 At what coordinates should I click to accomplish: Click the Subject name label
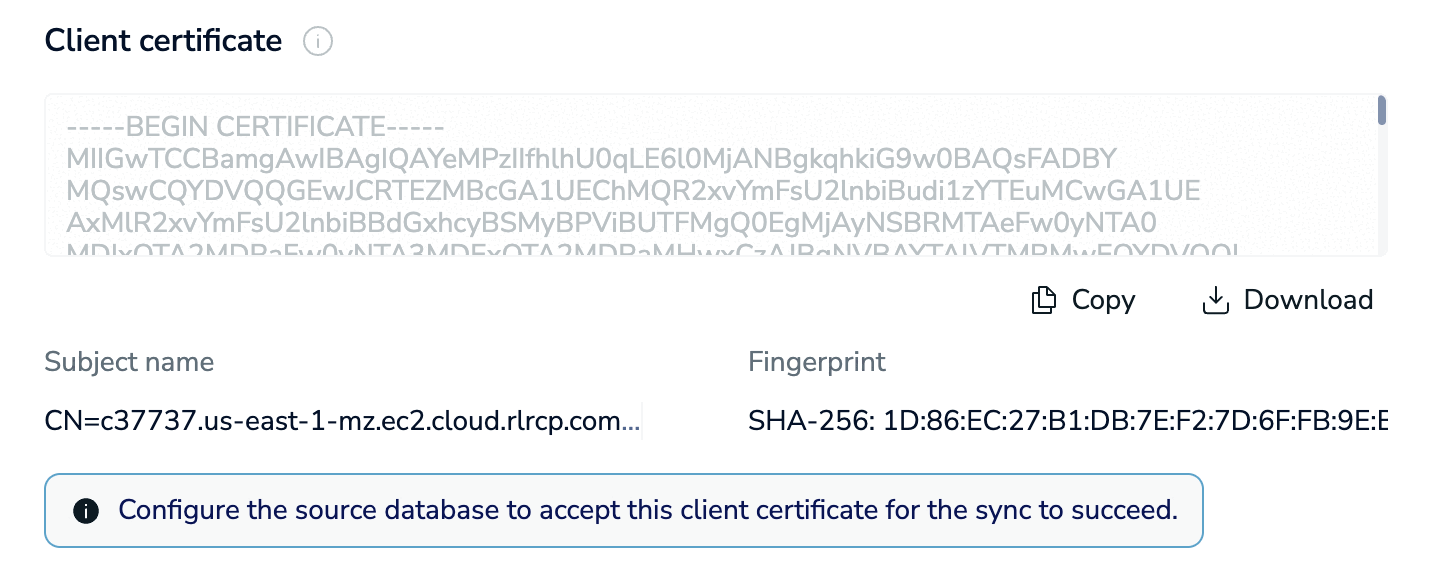coord(129,361)
